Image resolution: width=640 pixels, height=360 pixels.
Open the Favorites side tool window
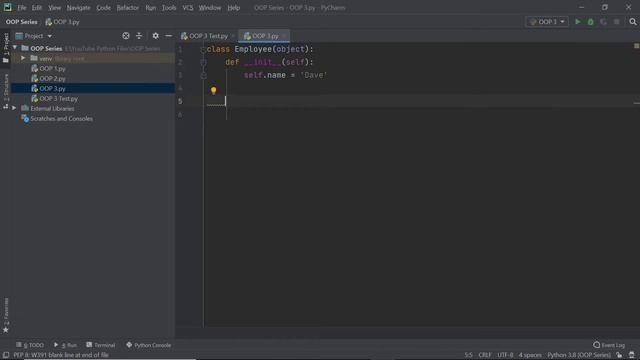pos(6,315)
